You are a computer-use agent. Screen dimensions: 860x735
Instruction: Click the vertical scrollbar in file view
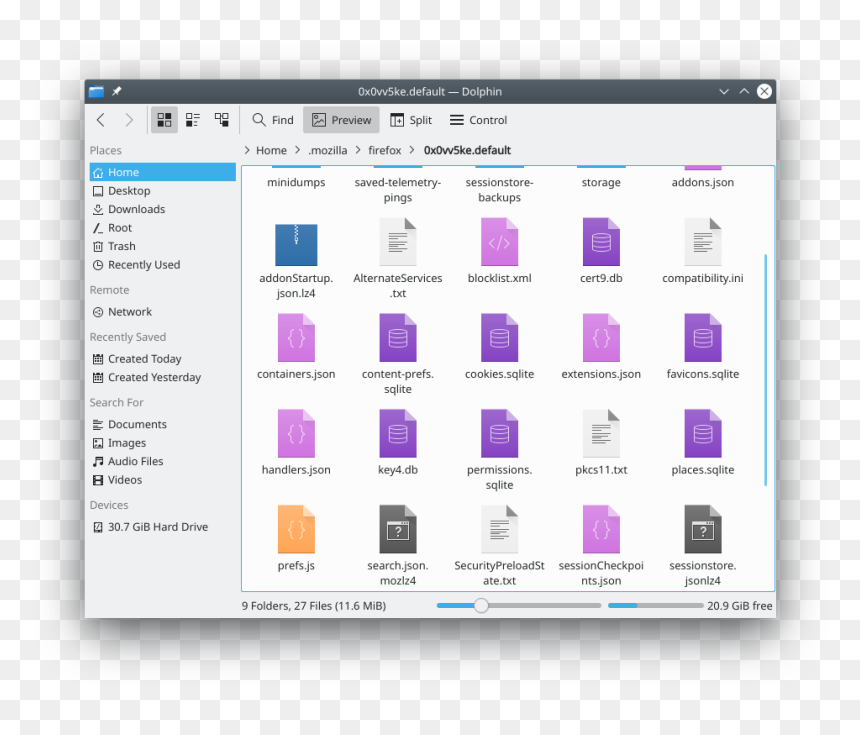coord(766,370)
